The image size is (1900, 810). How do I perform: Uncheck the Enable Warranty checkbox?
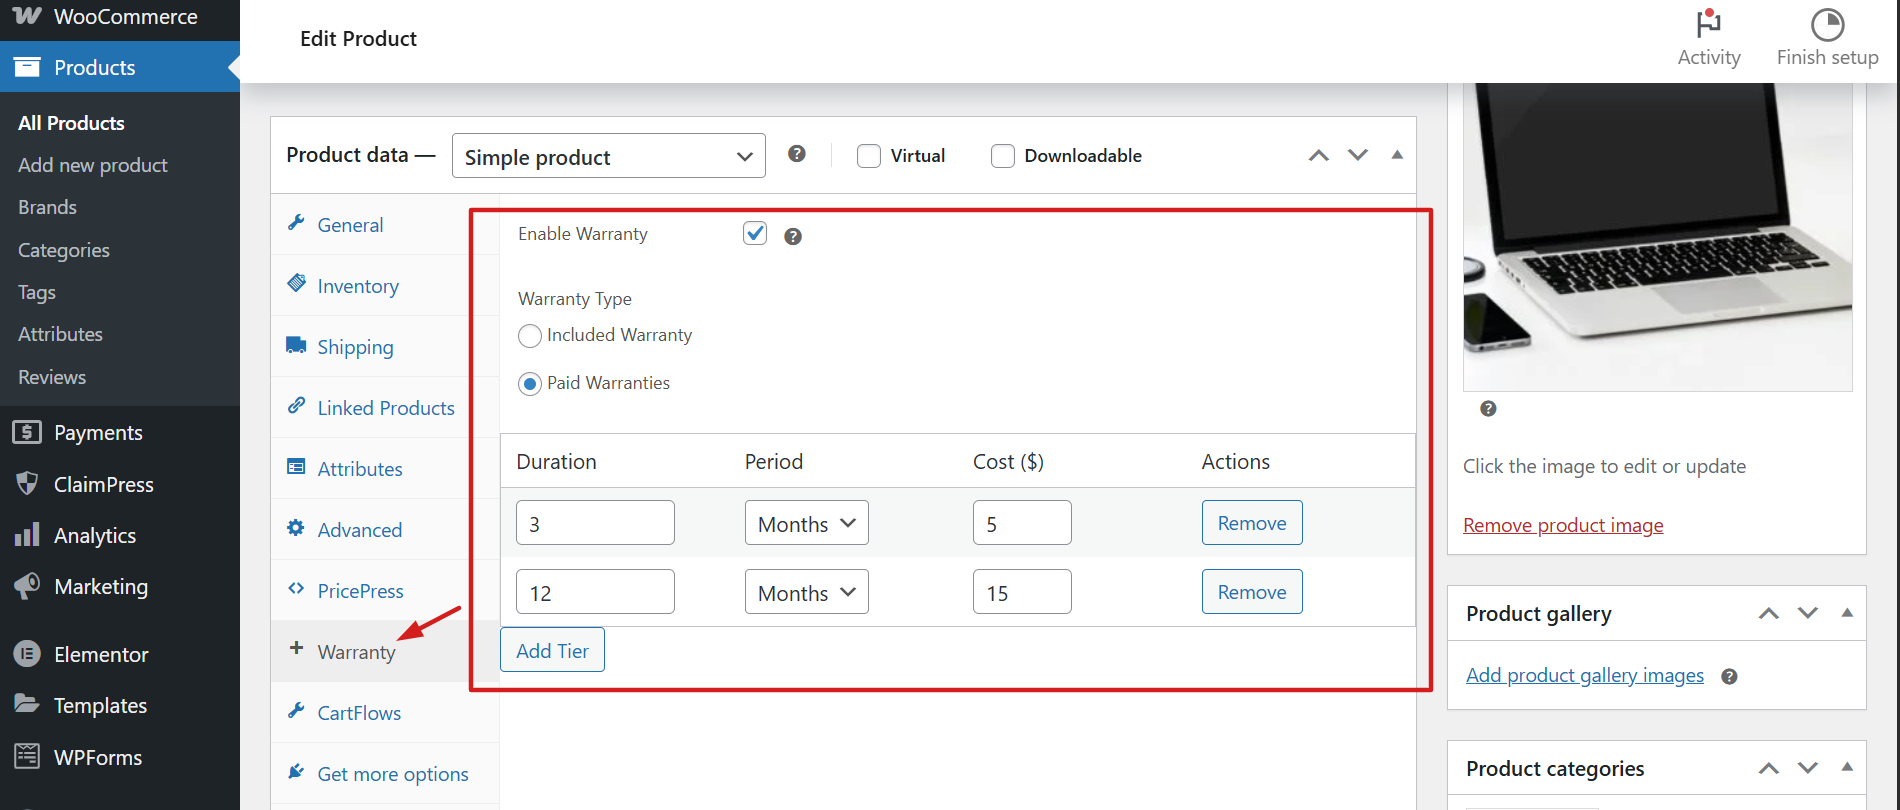(x=755, y=234)
